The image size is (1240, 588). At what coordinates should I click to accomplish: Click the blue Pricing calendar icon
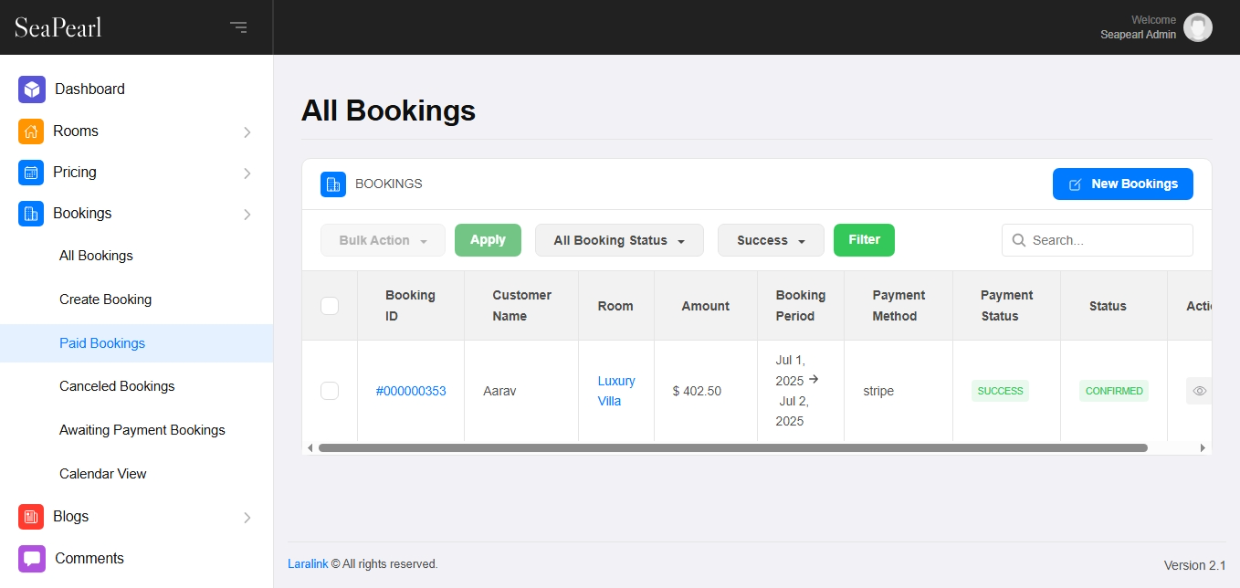point(31,172)
